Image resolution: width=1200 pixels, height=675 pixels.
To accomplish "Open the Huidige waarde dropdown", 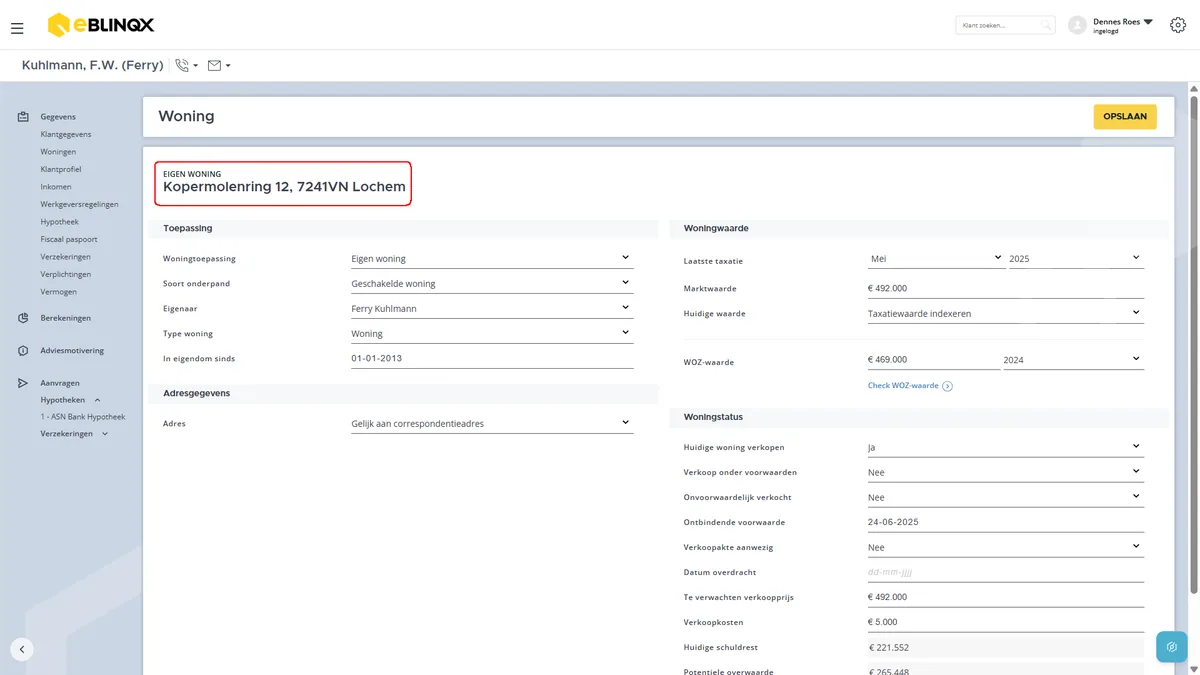I will (1005, 313).
